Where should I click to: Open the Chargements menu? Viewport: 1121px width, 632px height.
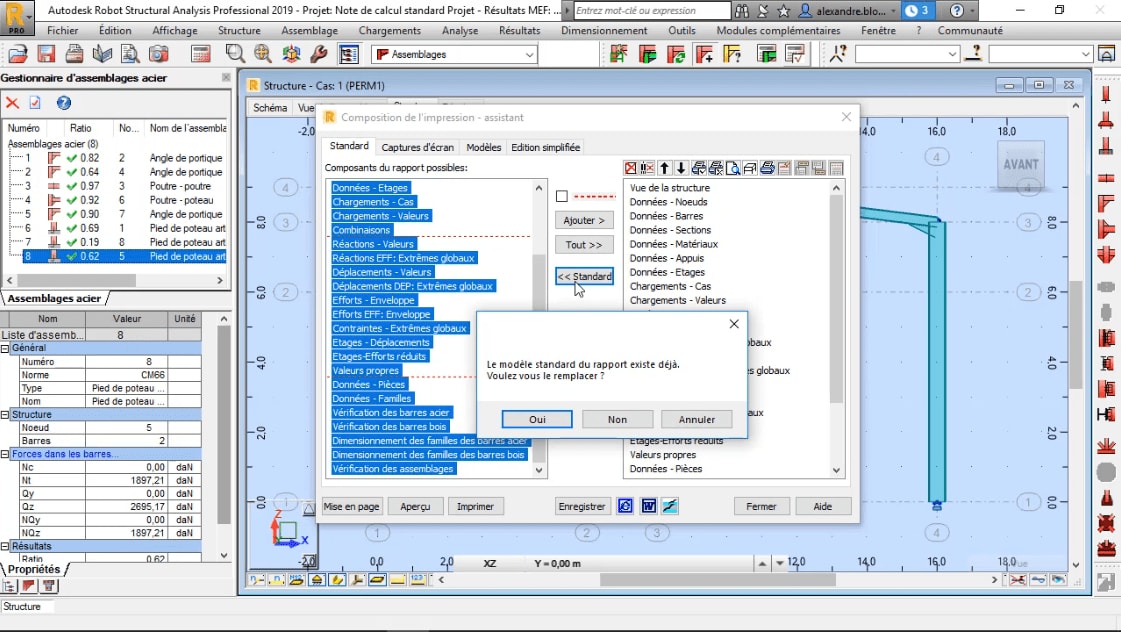pos(390,31)
